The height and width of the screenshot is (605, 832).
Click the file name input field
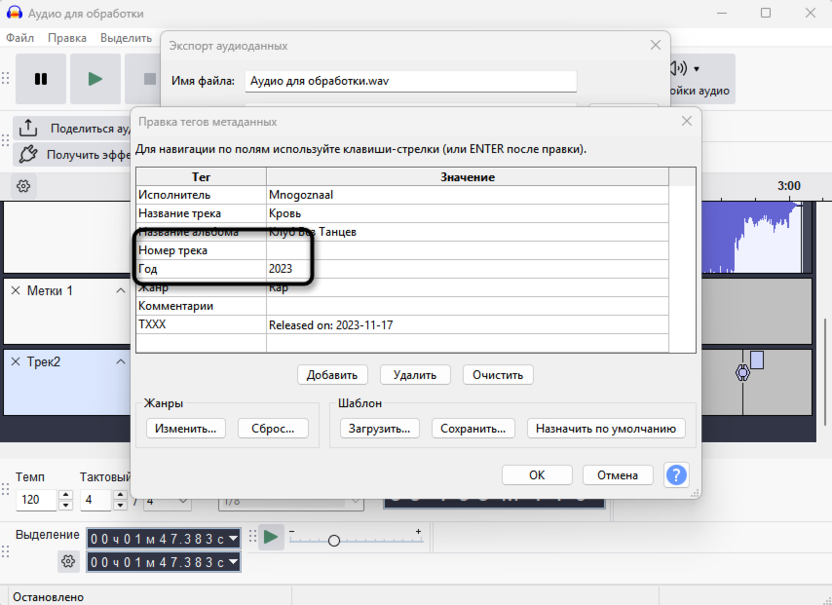point(411,81)
